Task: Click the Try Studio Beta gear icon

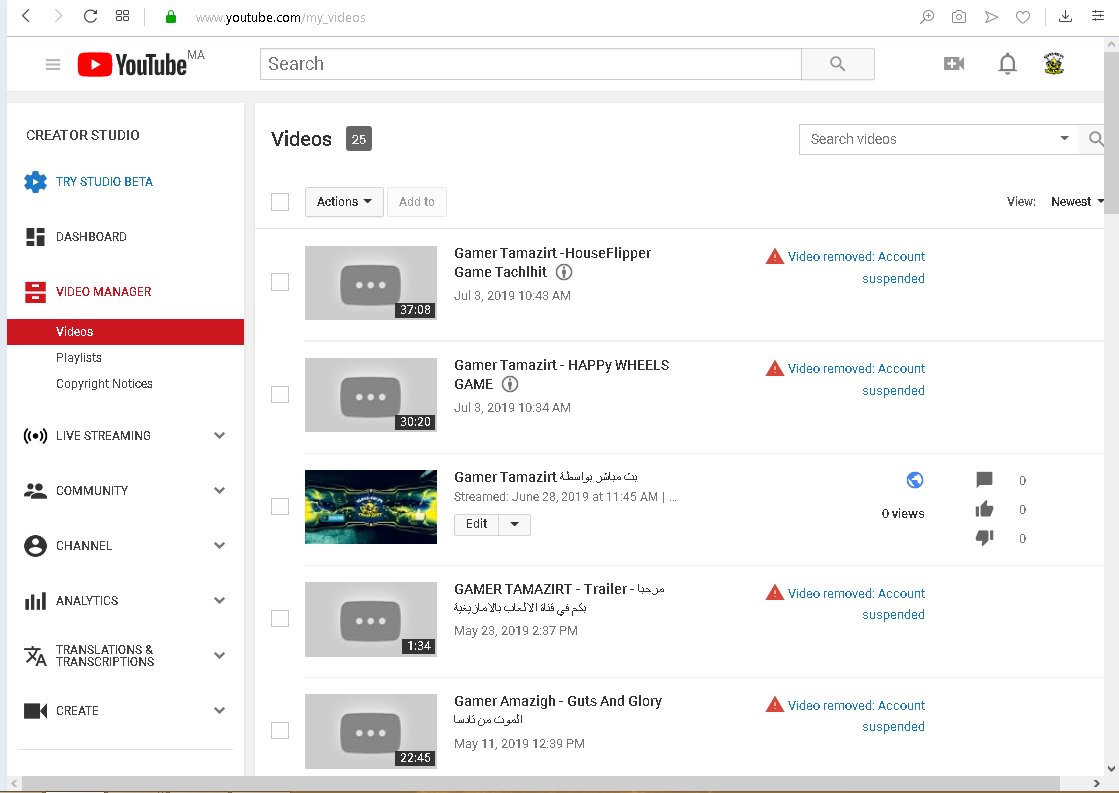Action: click(x=35, y=182)
